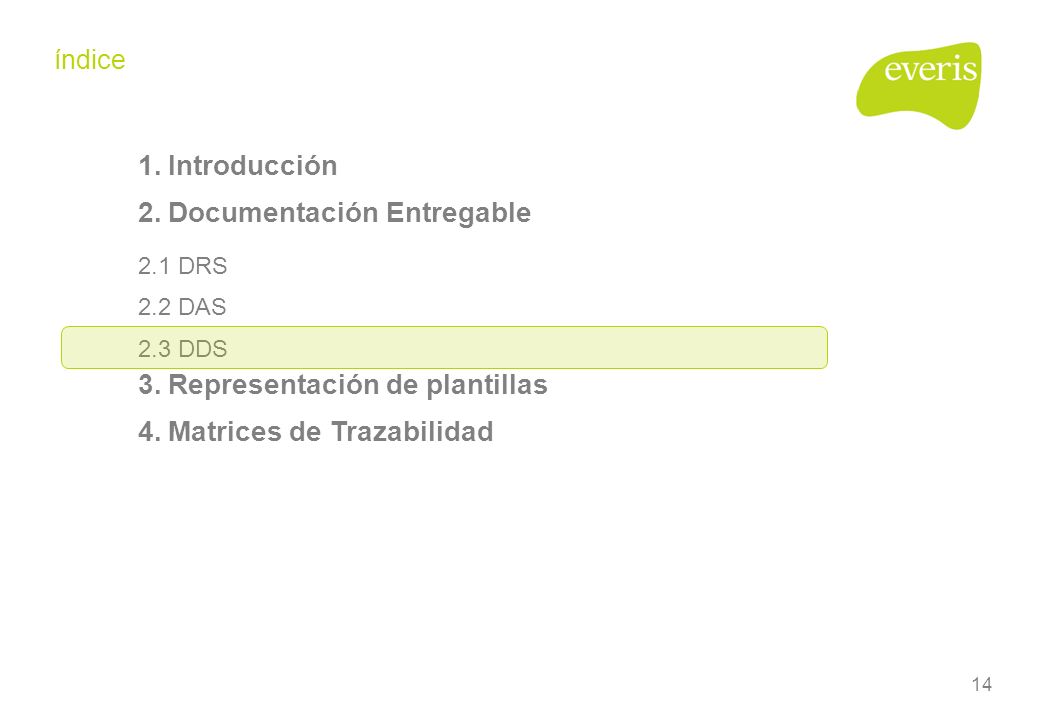The width and height of the screenshot is (1039, 718).
Task: Jump to 4. Matrices de Trazabilidad
Action: (x=315, y=432)
